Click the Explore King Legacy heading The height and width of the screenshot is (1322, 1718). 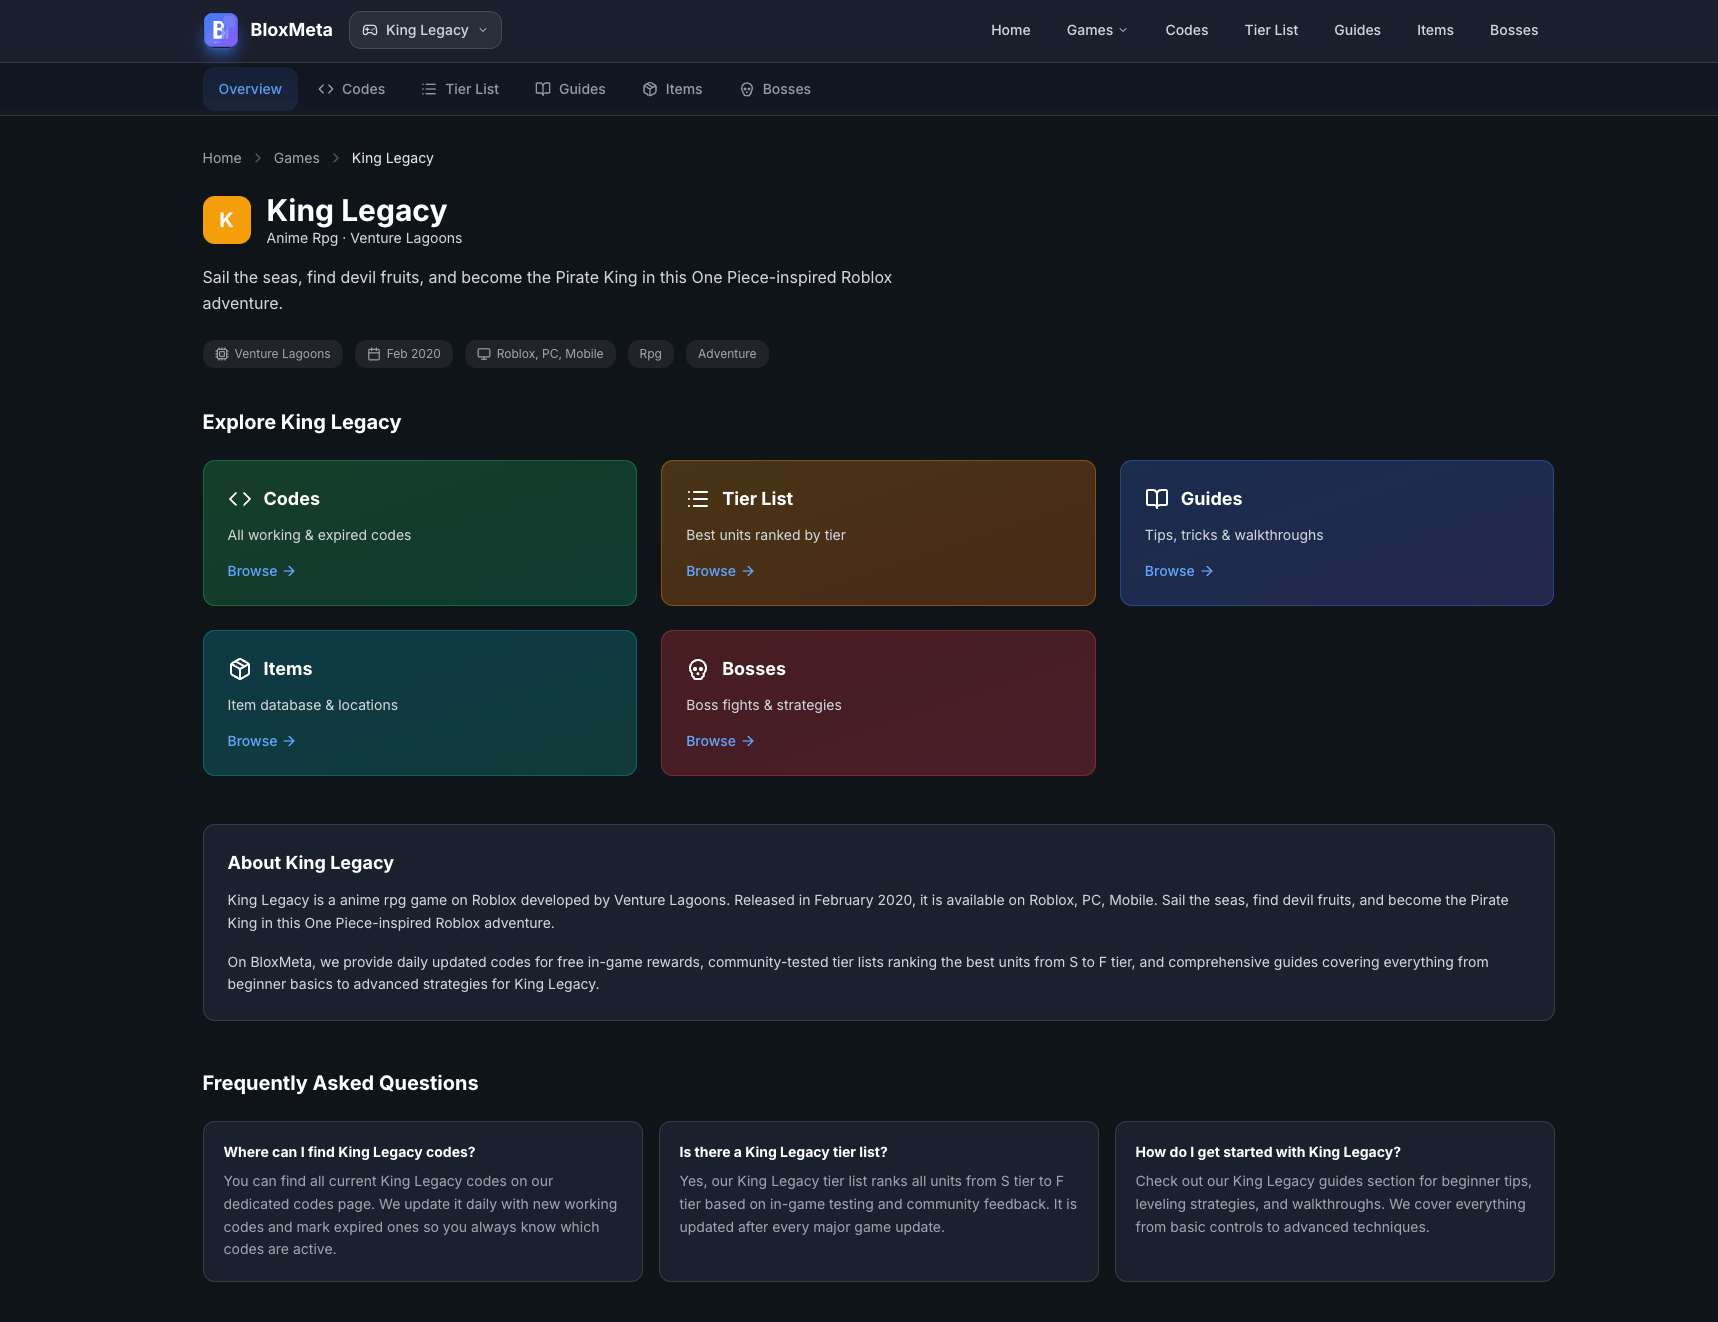(302, 422)
